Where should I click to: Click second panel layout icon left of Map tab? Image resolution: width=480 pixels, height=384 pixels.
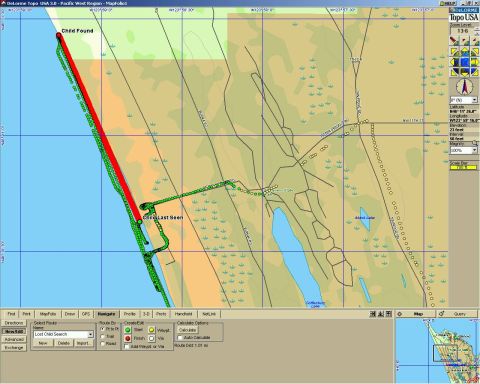(x=381, y=314)
